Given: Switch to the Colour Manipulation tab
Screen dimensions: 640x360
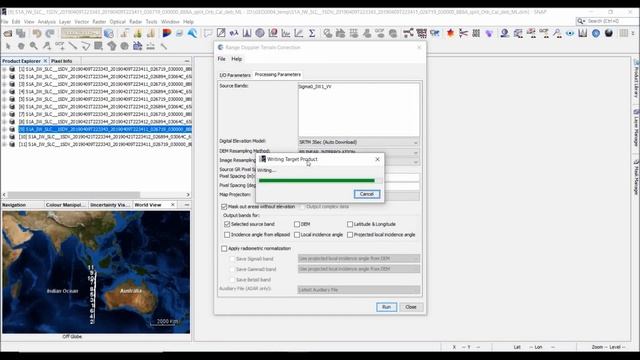Looking at the screenshot, I should 66,205.
